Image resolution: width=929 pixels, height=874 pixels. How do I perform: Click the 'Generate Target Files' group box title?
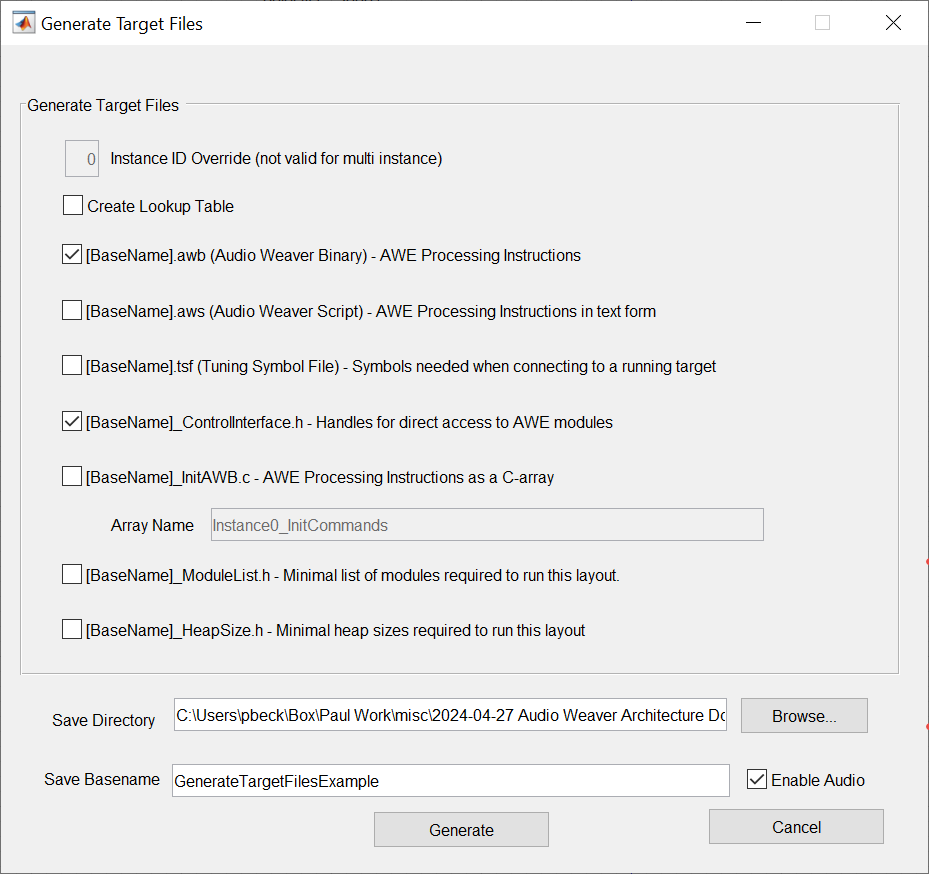[x=103, y=105]
